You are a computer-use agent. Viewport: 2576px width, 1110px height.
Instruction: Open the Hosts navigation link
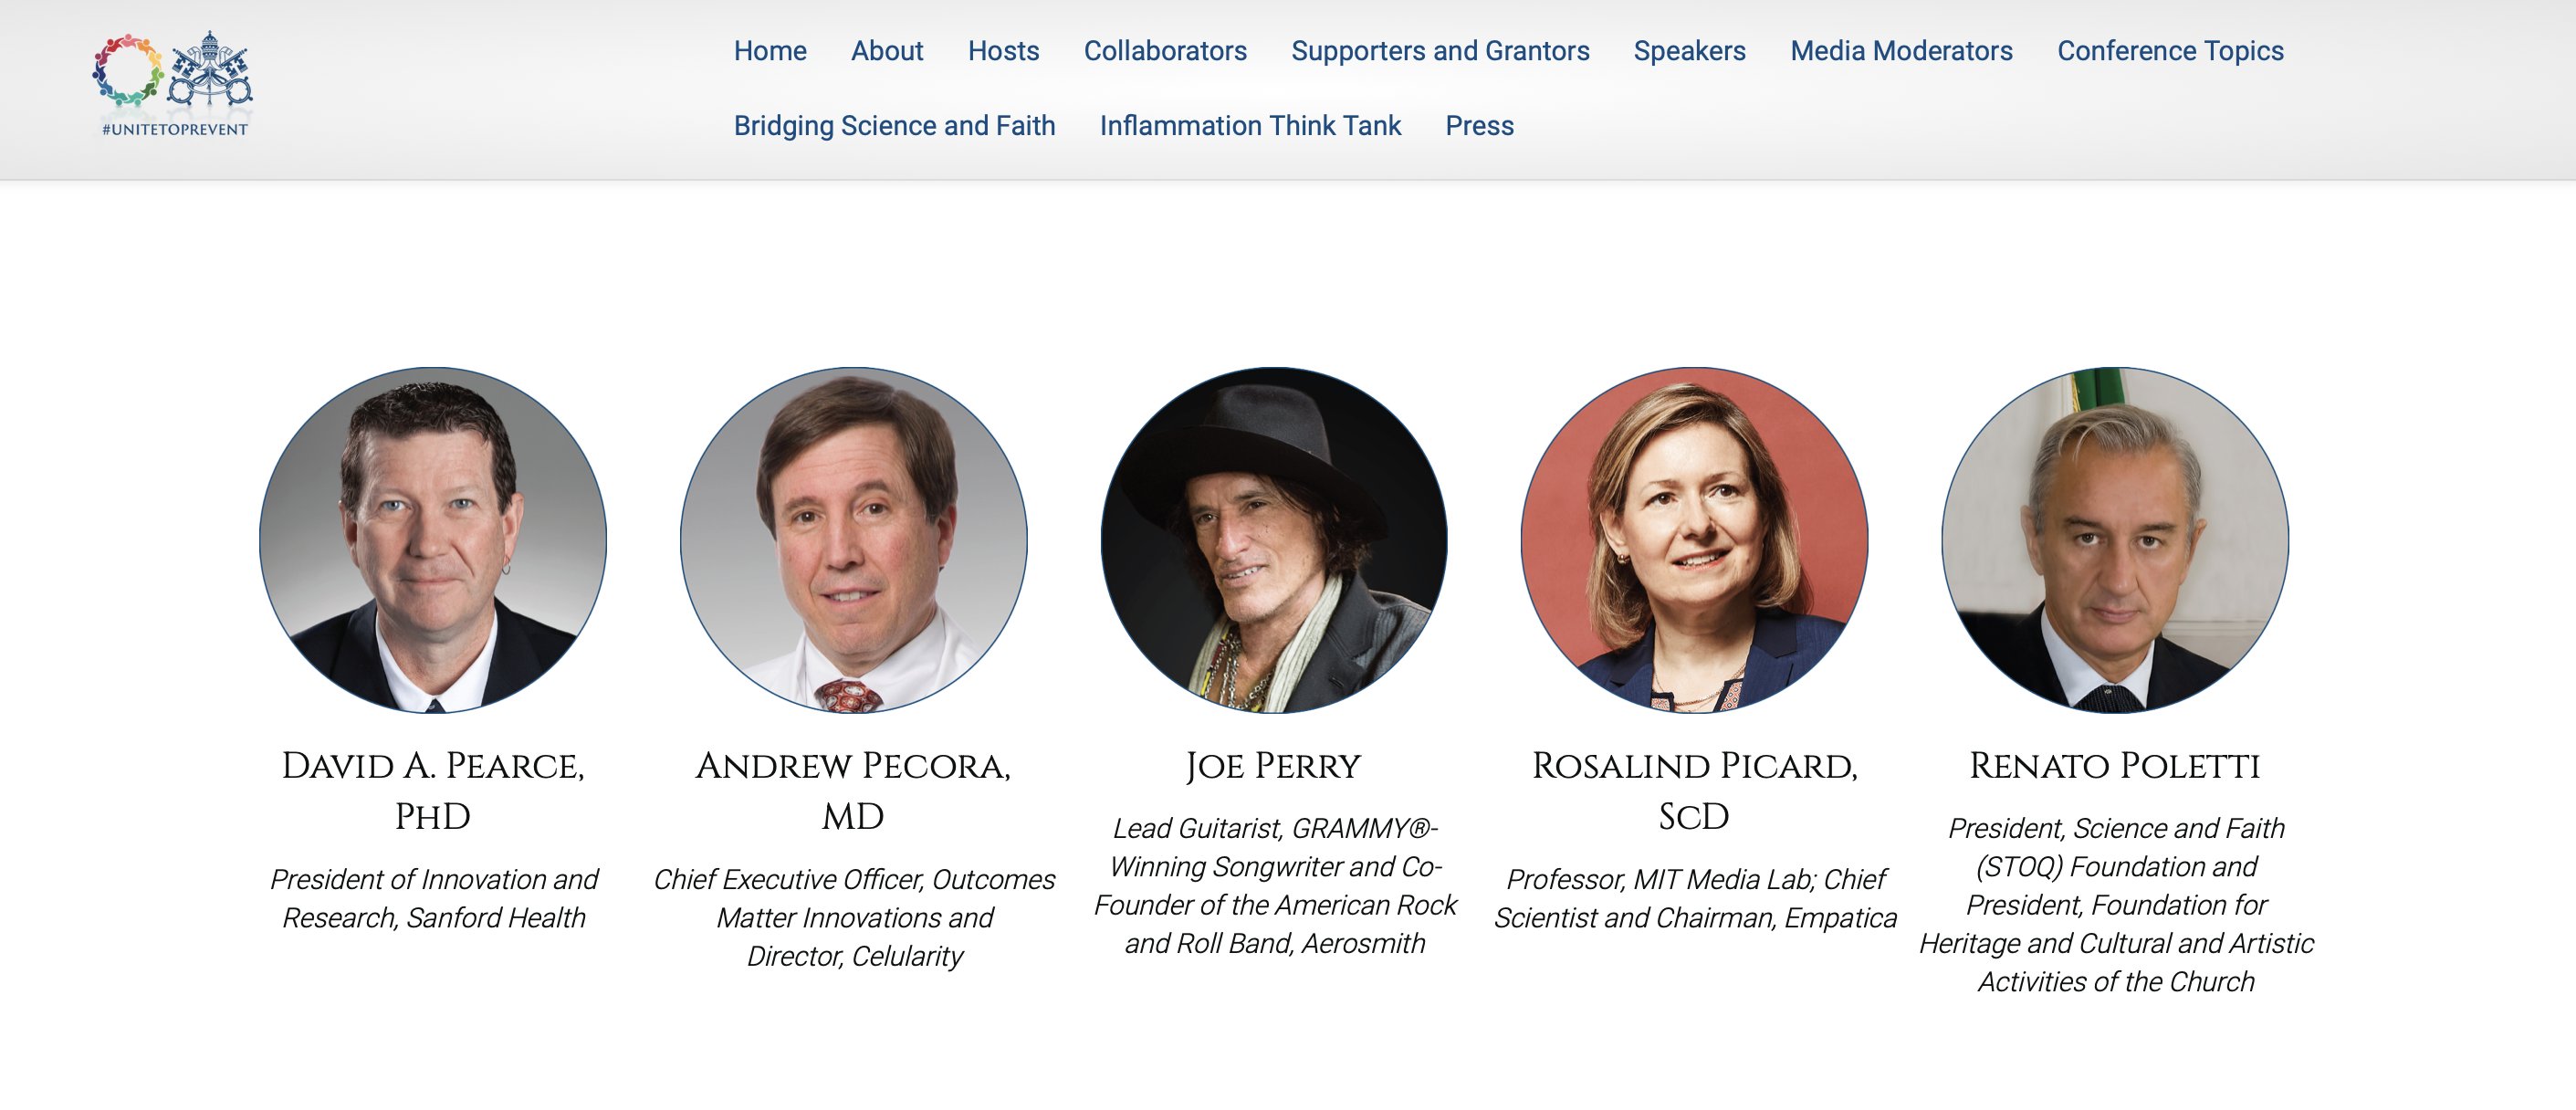coord(1003,51)
